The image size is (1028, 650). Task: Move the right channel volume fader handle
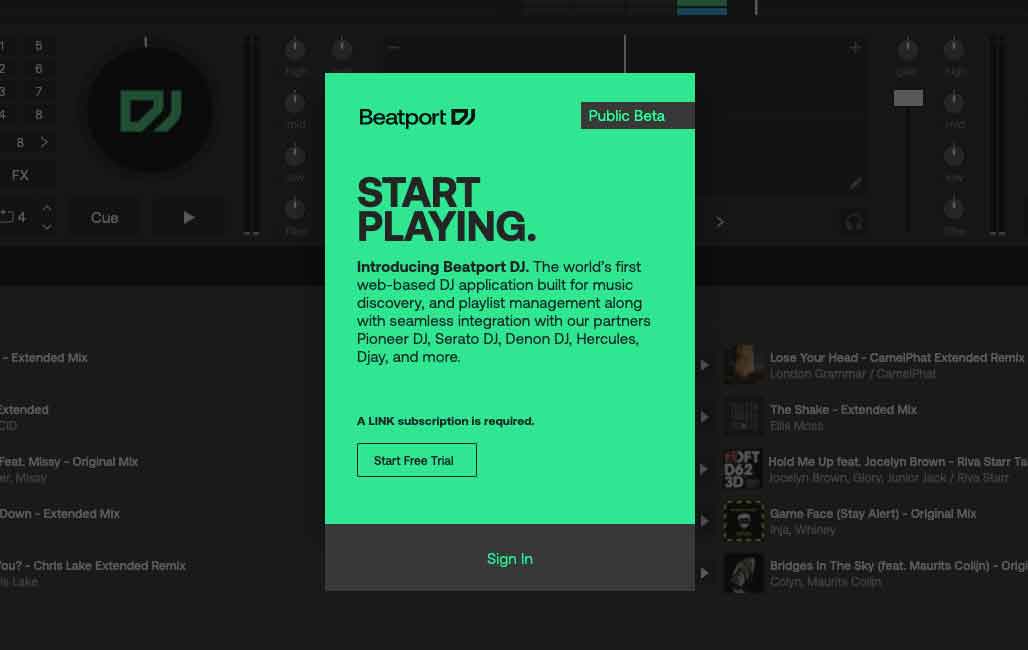click(908, 98)
